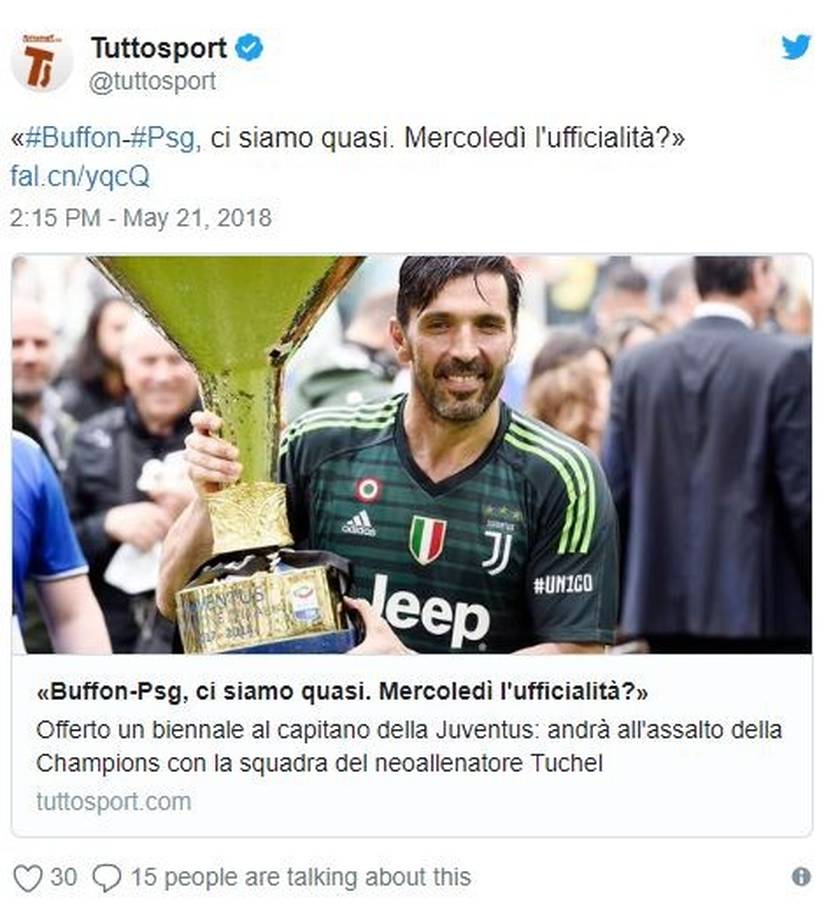Click the reply speech bubble icon

[x=107, y=878]
